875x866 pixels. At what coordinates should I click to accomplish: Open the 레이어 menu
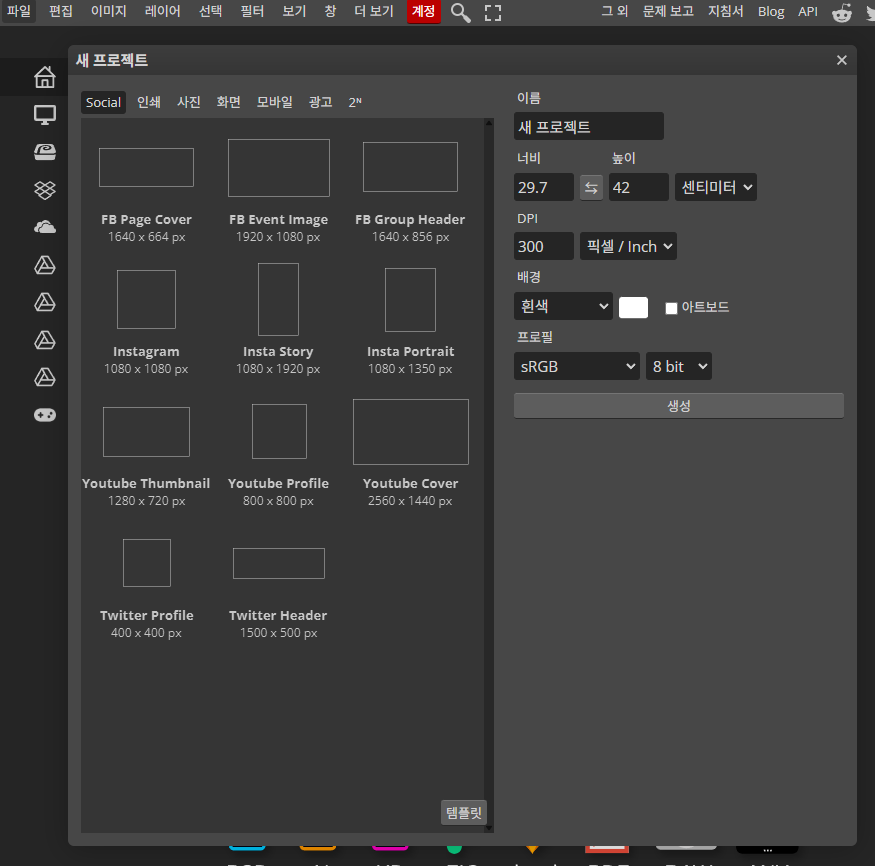tap(162, 11)
